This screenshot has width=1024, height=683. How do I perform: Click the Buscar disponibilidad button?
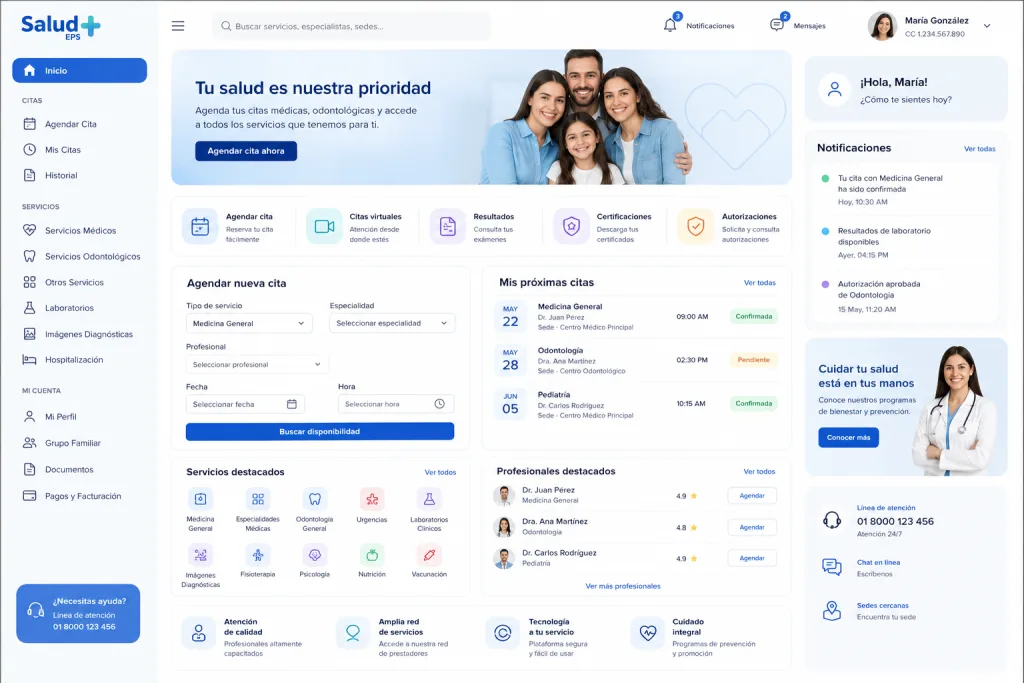[320, 432]
